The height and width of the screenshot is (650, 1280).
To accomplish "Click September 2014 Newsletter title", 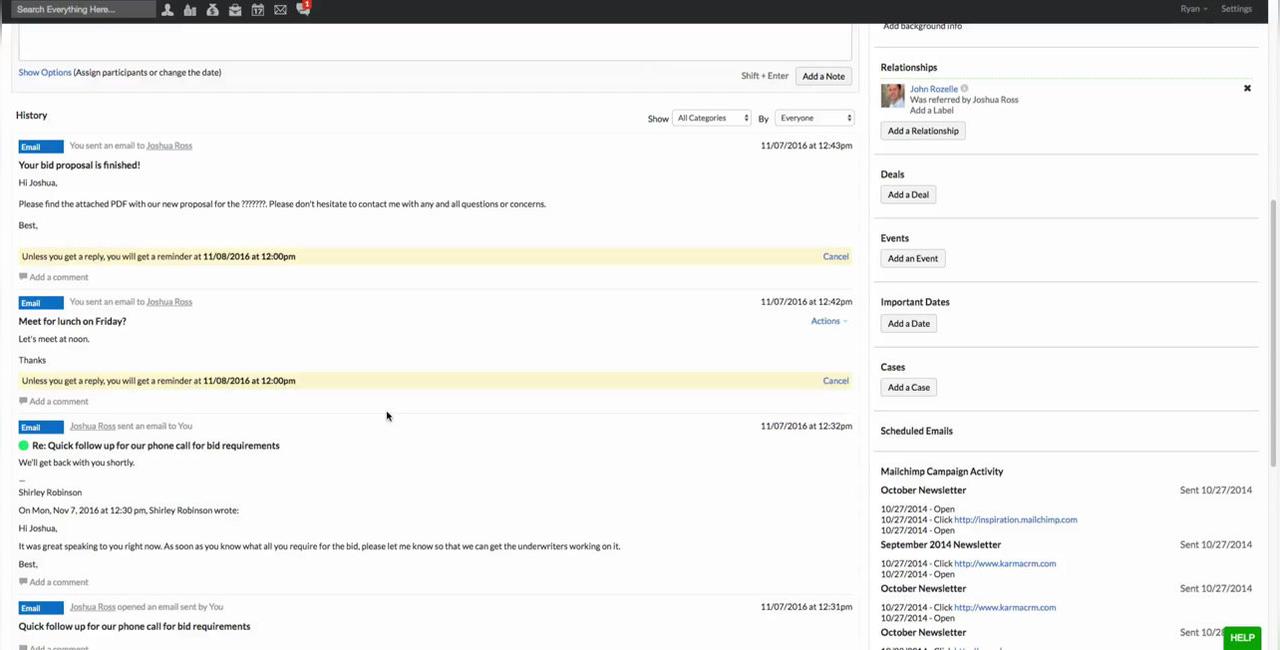I will 940,545.
